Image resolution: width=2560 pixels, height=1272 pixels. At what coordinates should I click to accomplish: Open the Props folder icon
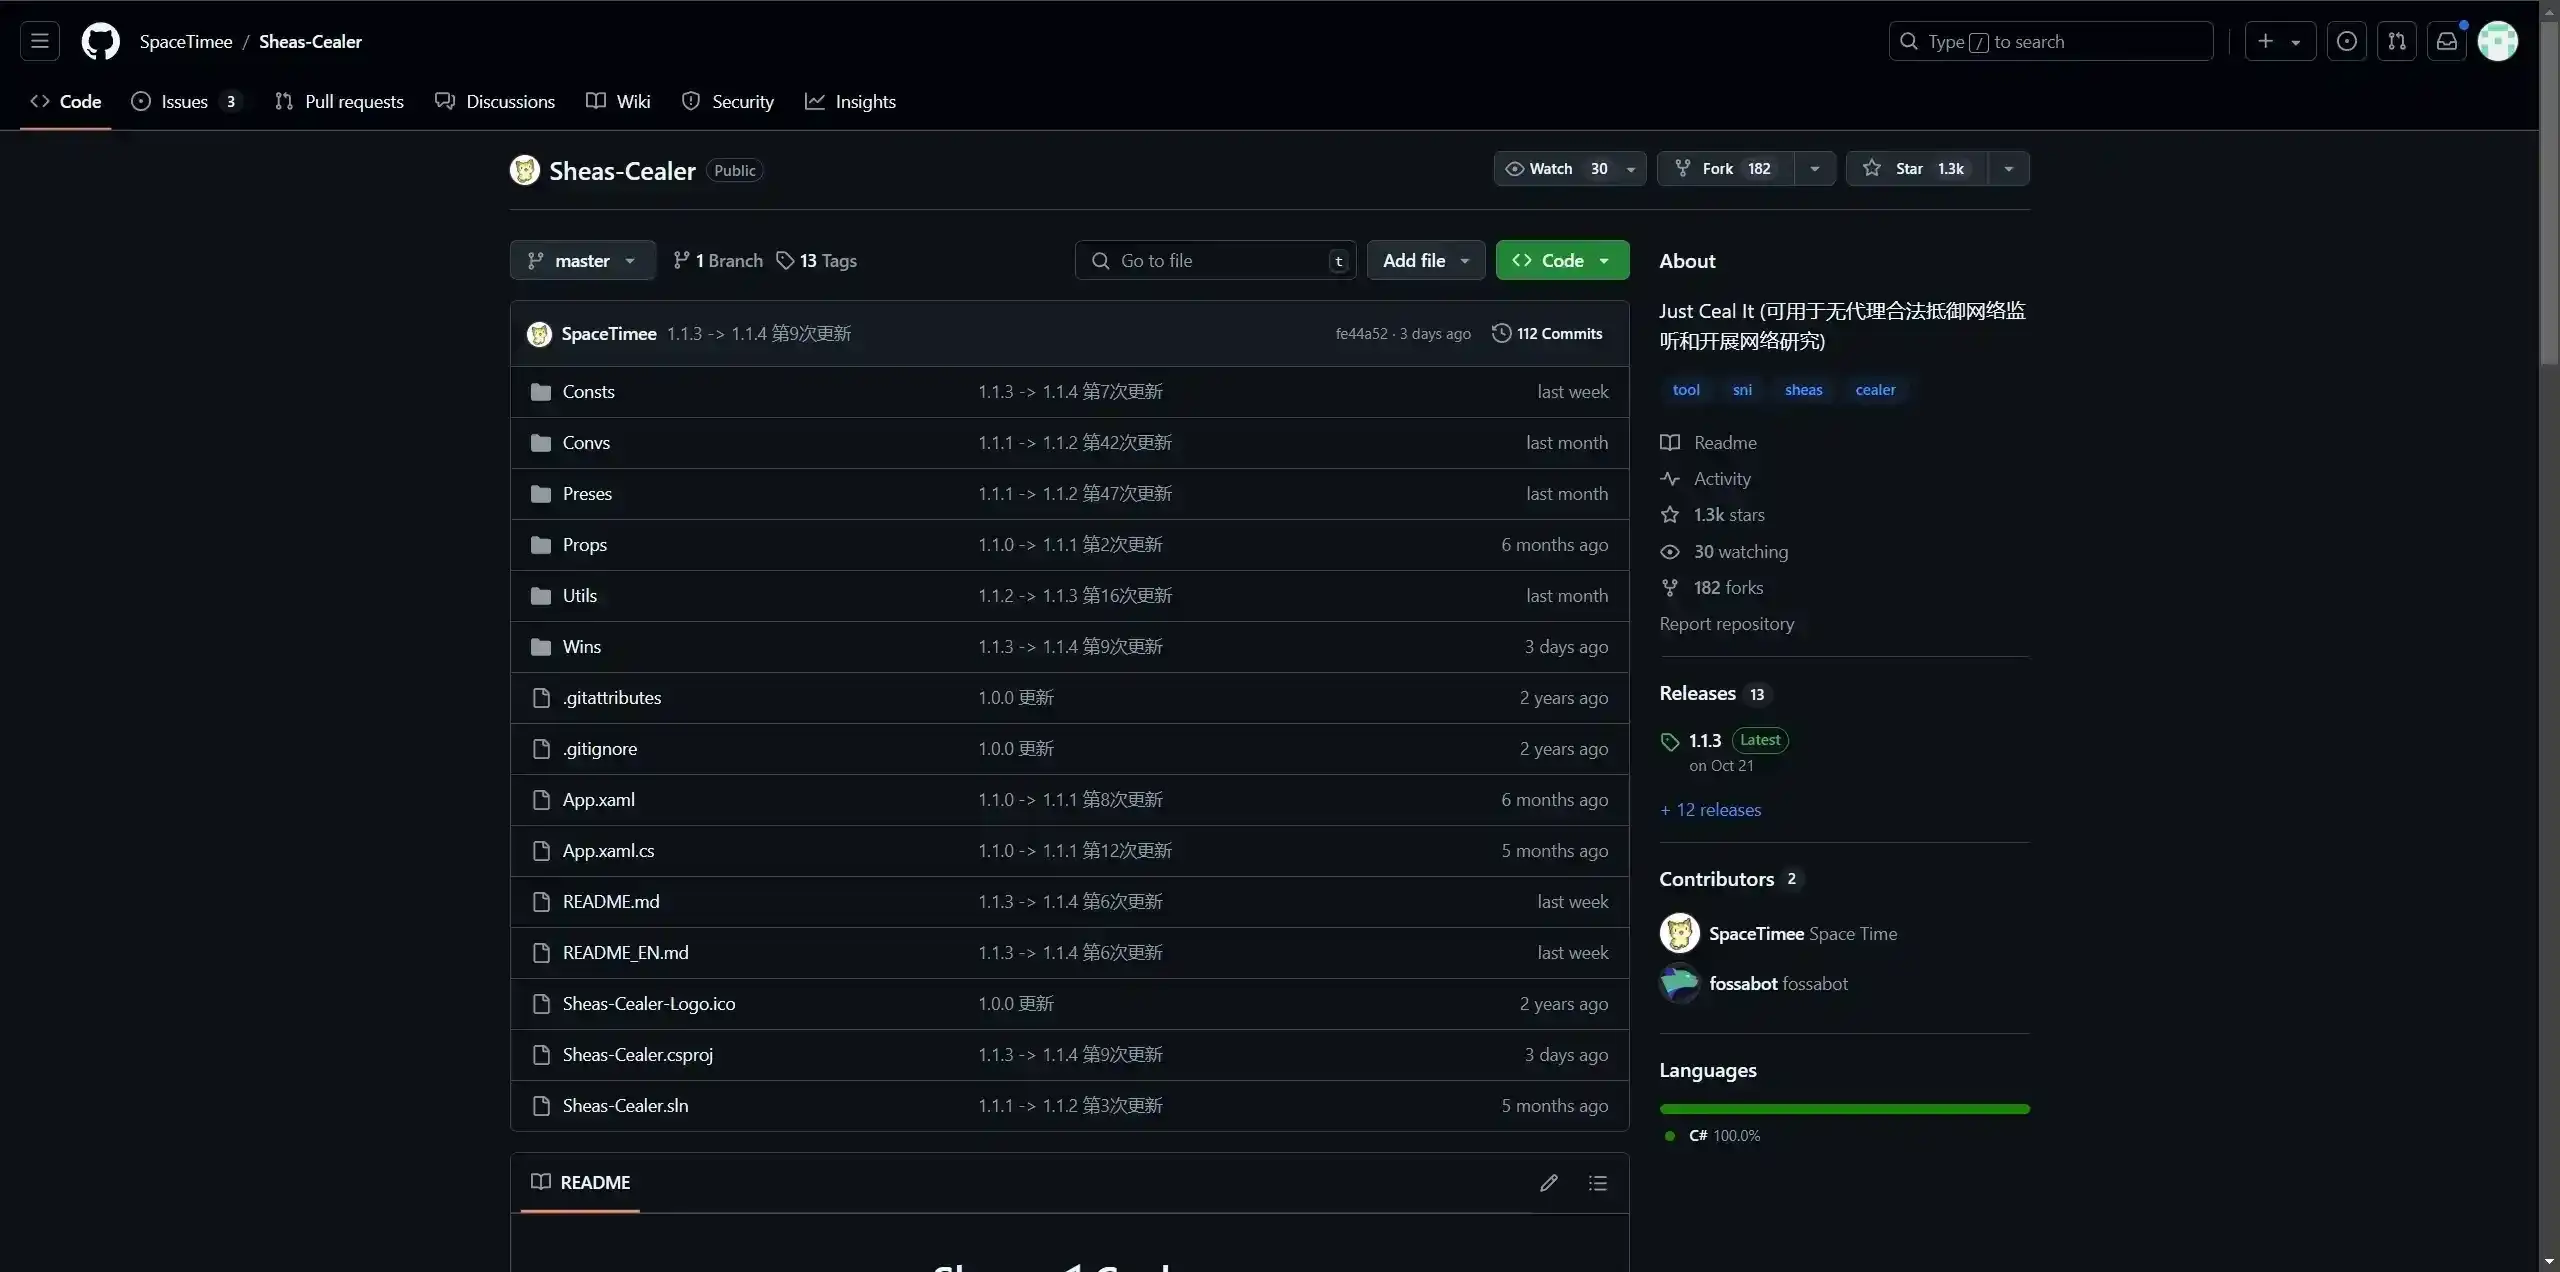point(541,544)
